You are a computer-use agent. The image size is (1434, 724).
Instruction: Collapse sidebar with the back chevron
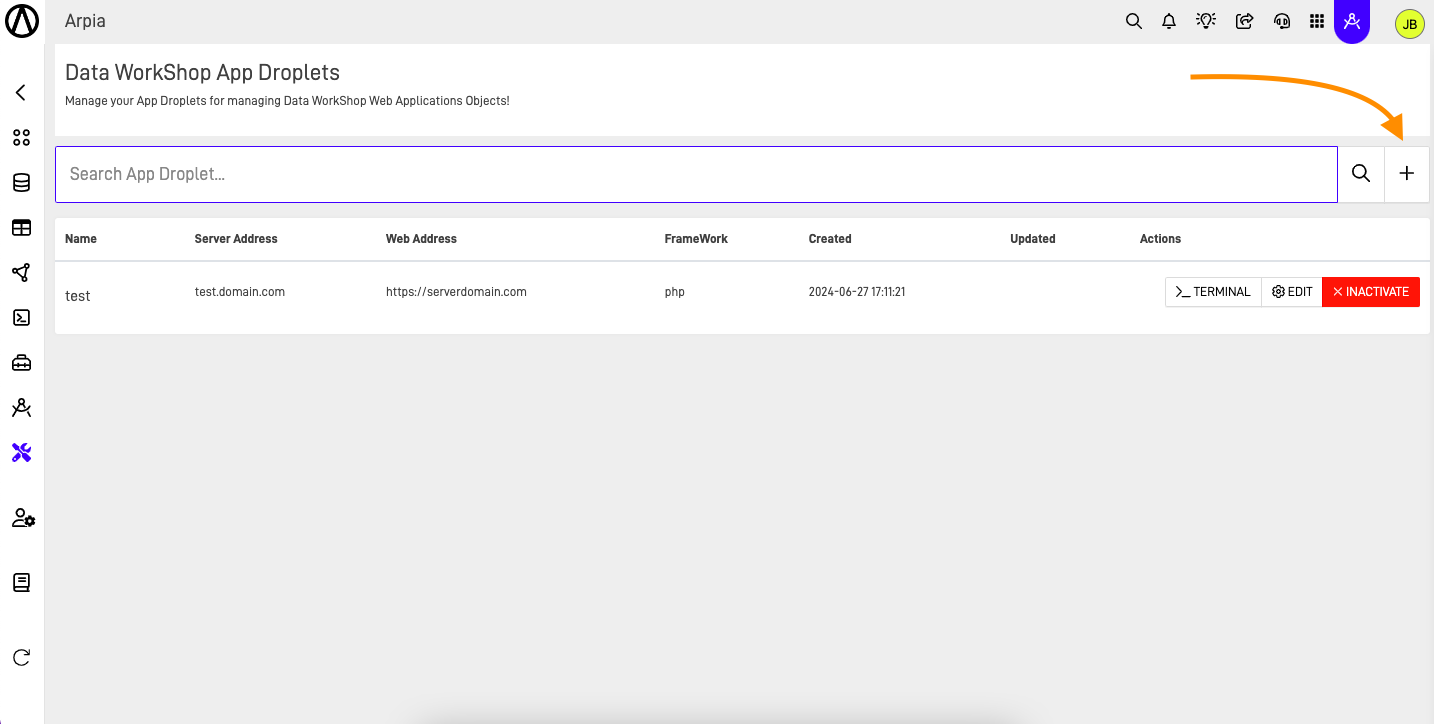tap(21, 93)
